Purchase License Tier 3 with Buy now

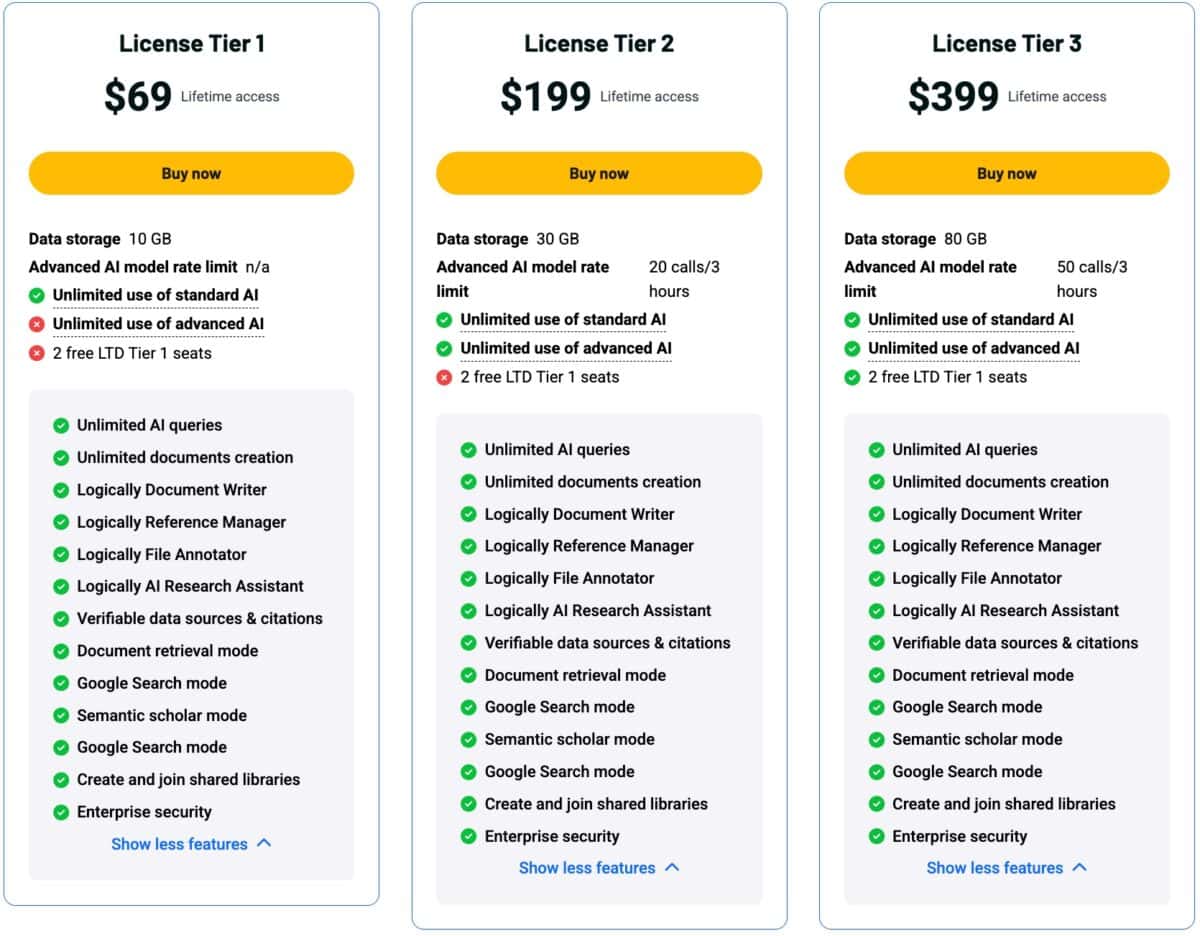pyautogui.click(x=1006, y=173)
